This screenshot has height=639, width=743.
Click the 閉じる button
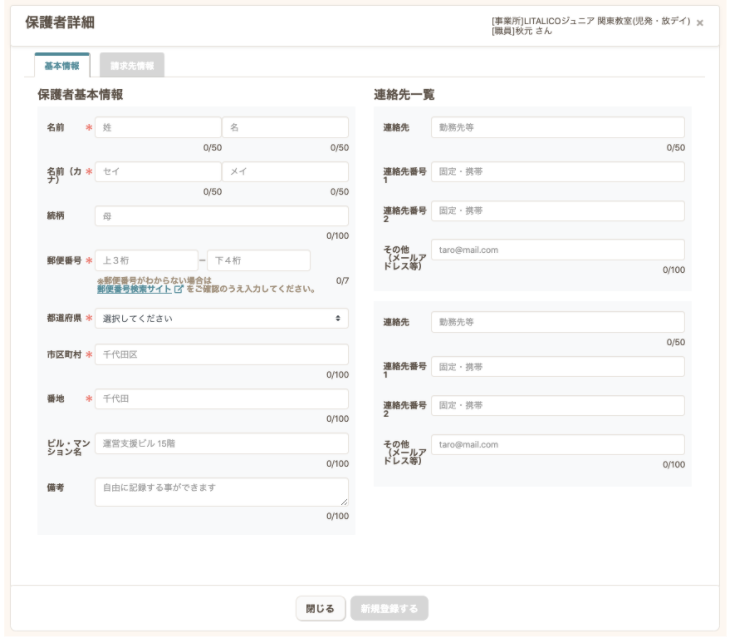320,608
